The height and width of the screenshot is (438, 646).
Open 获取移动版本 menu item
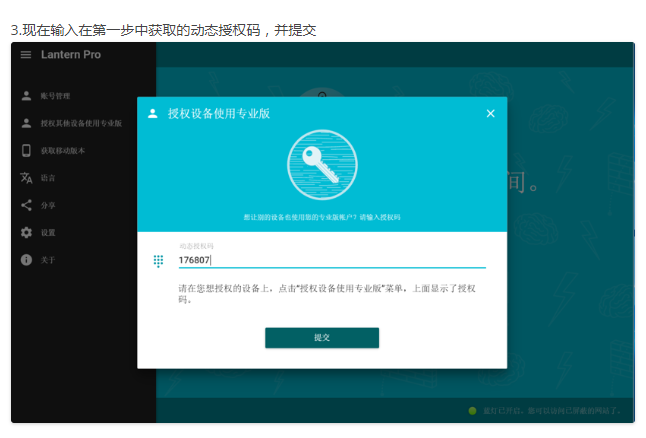[63, 150]
